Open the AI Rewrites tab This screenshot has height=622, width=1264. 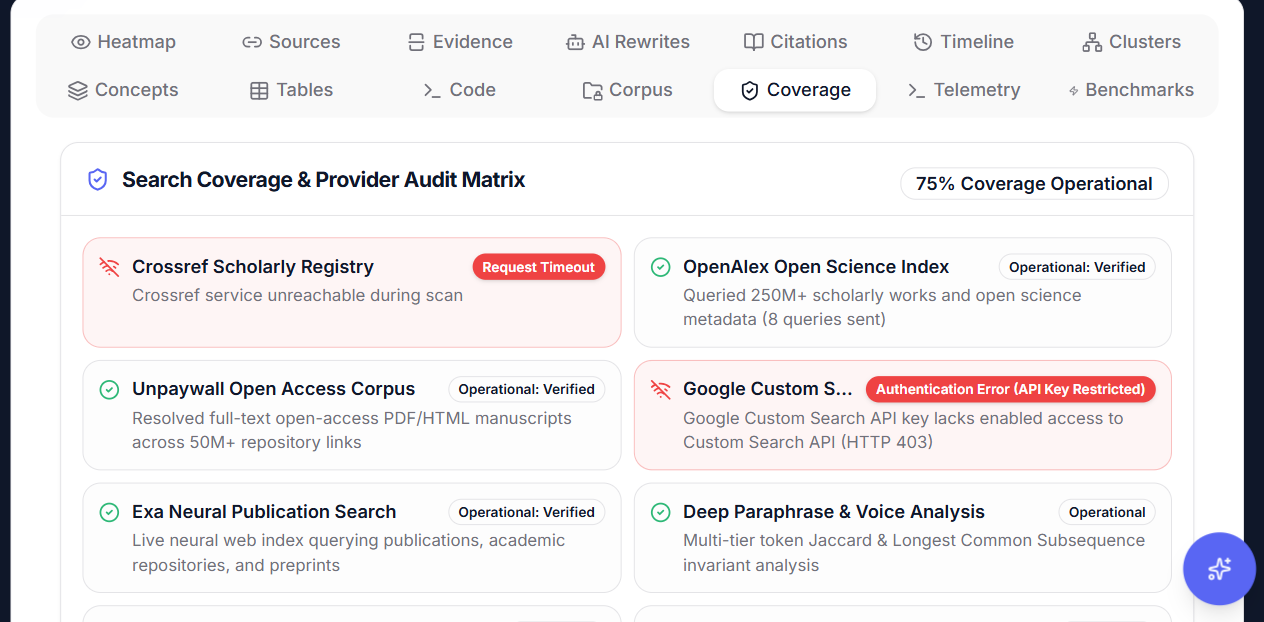click(627, 42)
